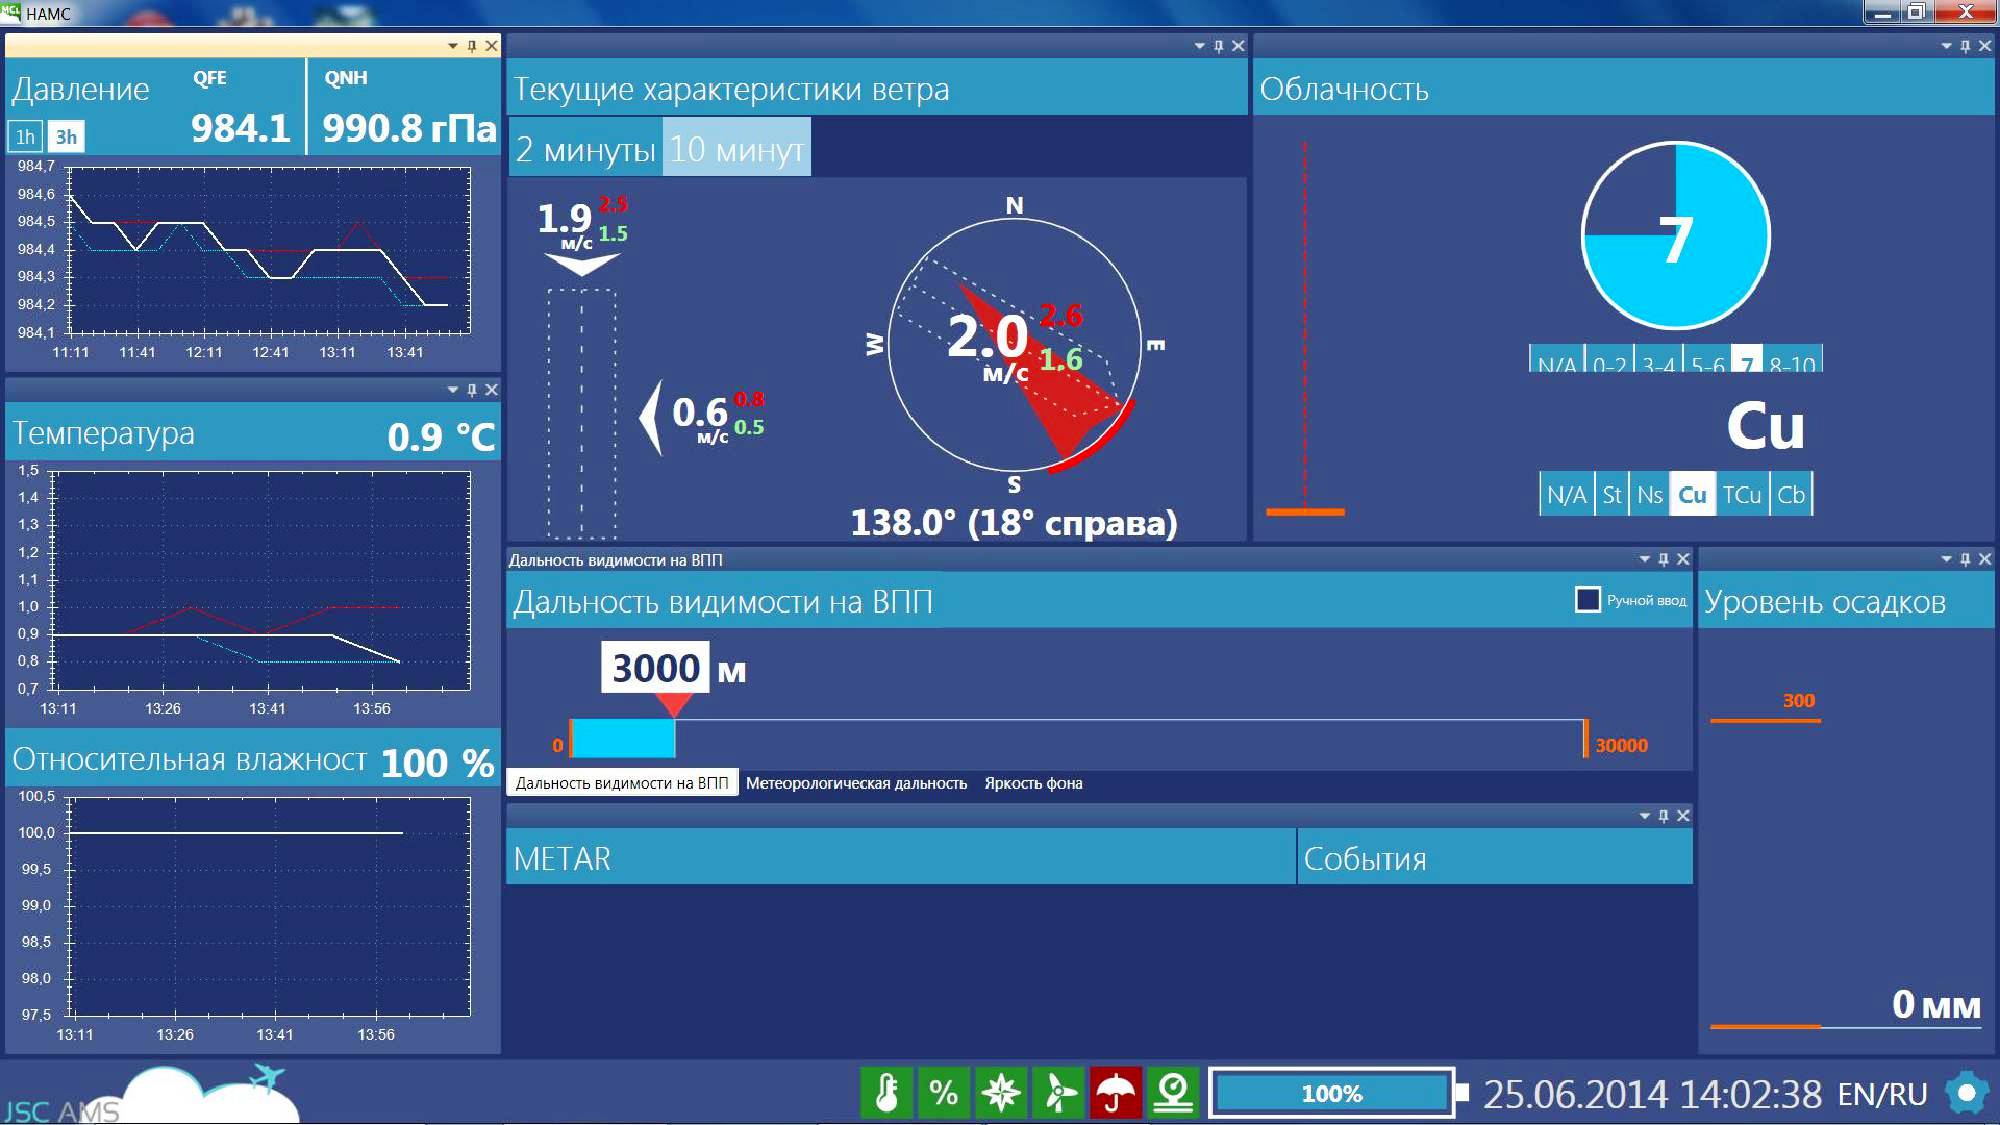Open the cloud panel dropdown arrow
Viewport: 2000px width, 1125px height.
coord(1946,46)
